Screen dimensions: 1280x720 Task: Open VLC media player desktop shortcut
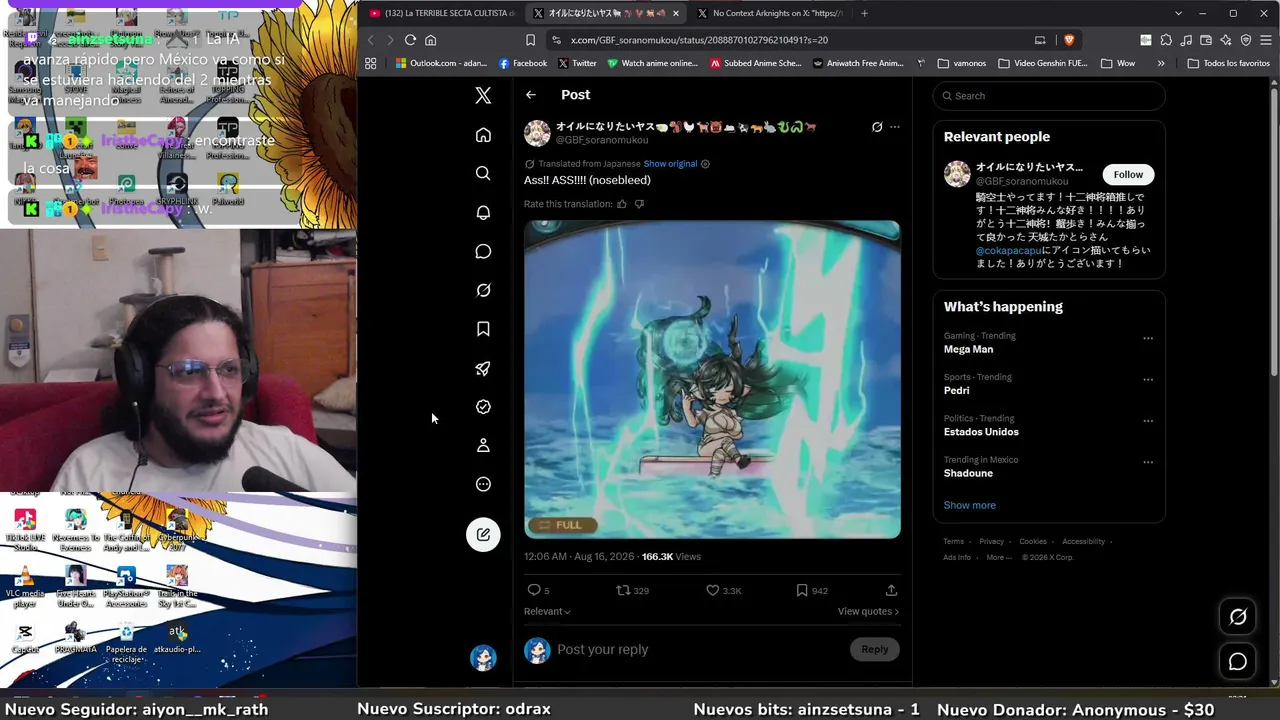pyautogui.click(x=26, y=587)
